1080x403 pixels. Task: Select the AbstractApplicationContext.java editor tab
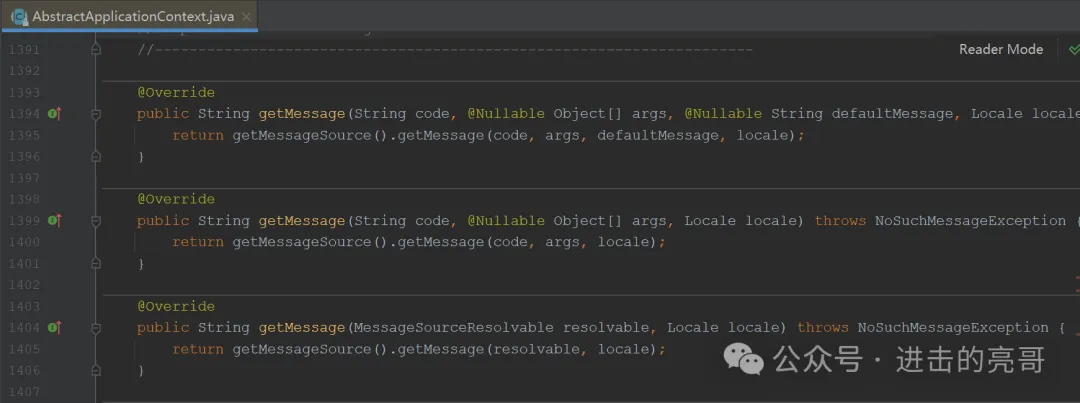point(129,16)
